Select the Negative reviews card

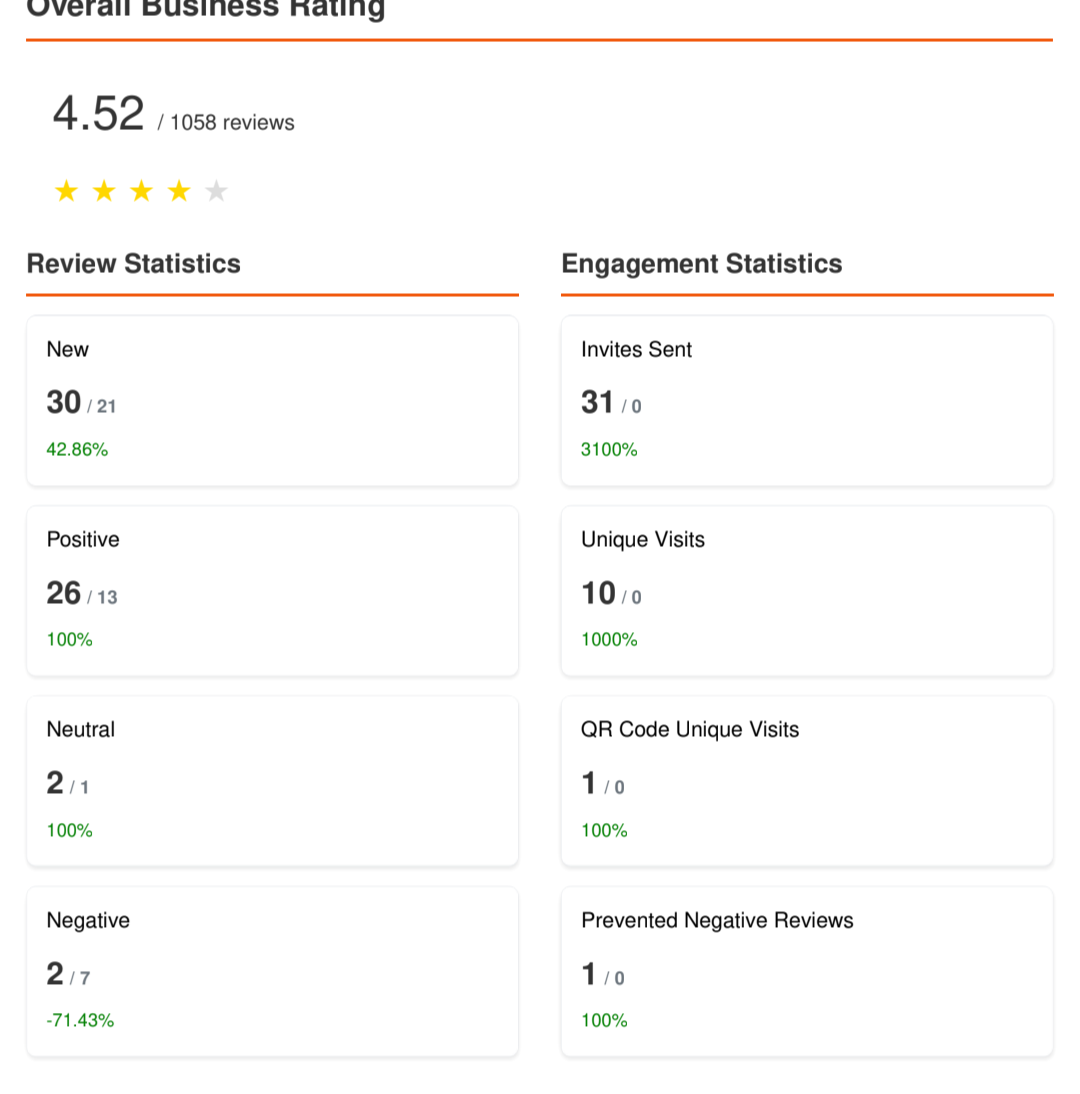pos(272,971)
